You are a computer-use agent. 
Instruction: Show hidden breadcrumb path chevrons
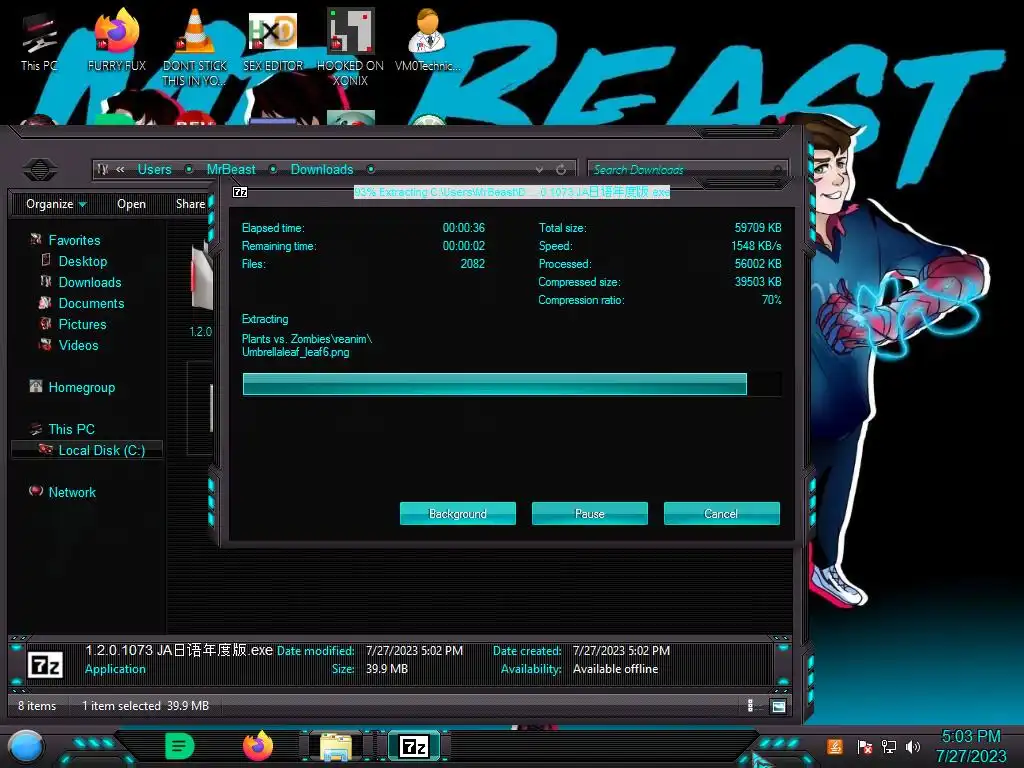120,169
